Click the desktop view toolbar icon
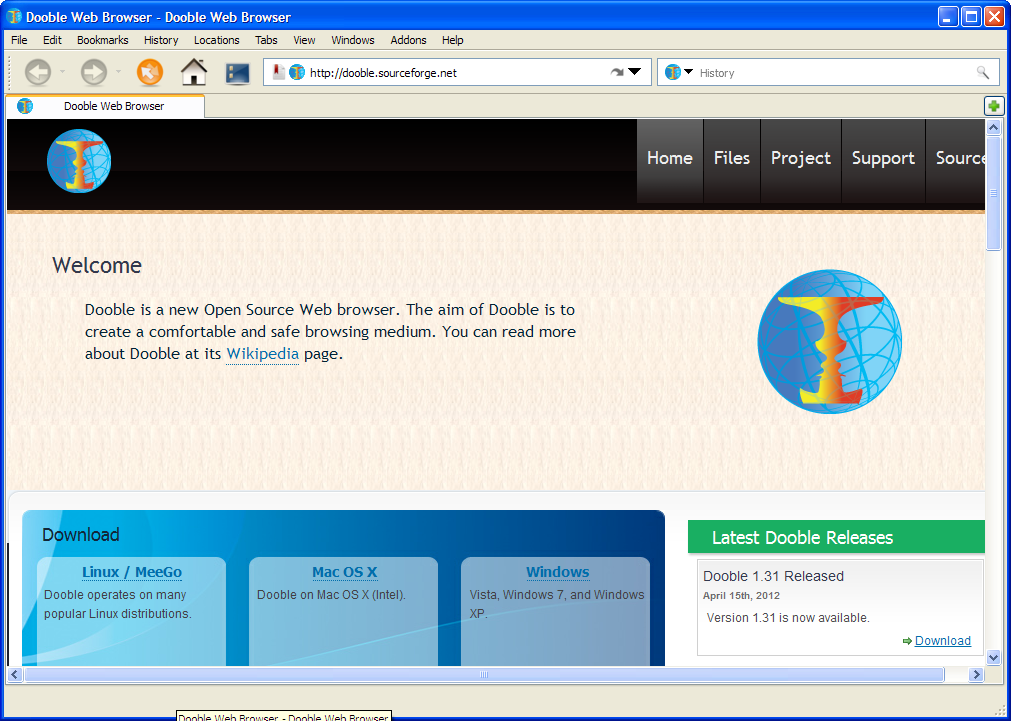The image size is (1011, 721). pos(237,73)
